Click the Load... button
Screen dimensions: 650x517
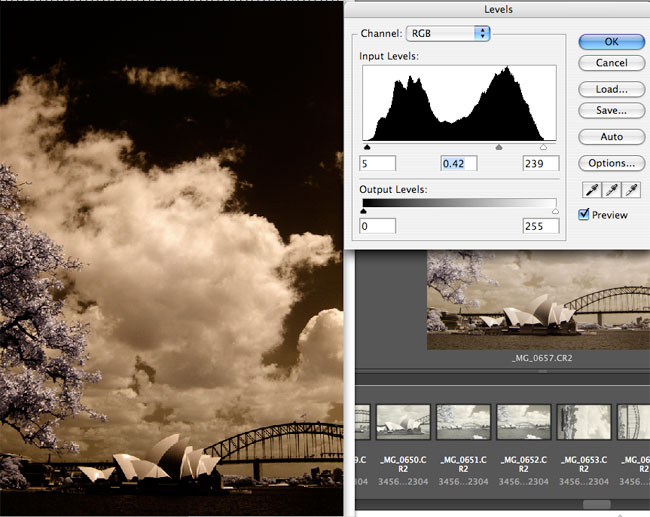click(x=611, y=89)
